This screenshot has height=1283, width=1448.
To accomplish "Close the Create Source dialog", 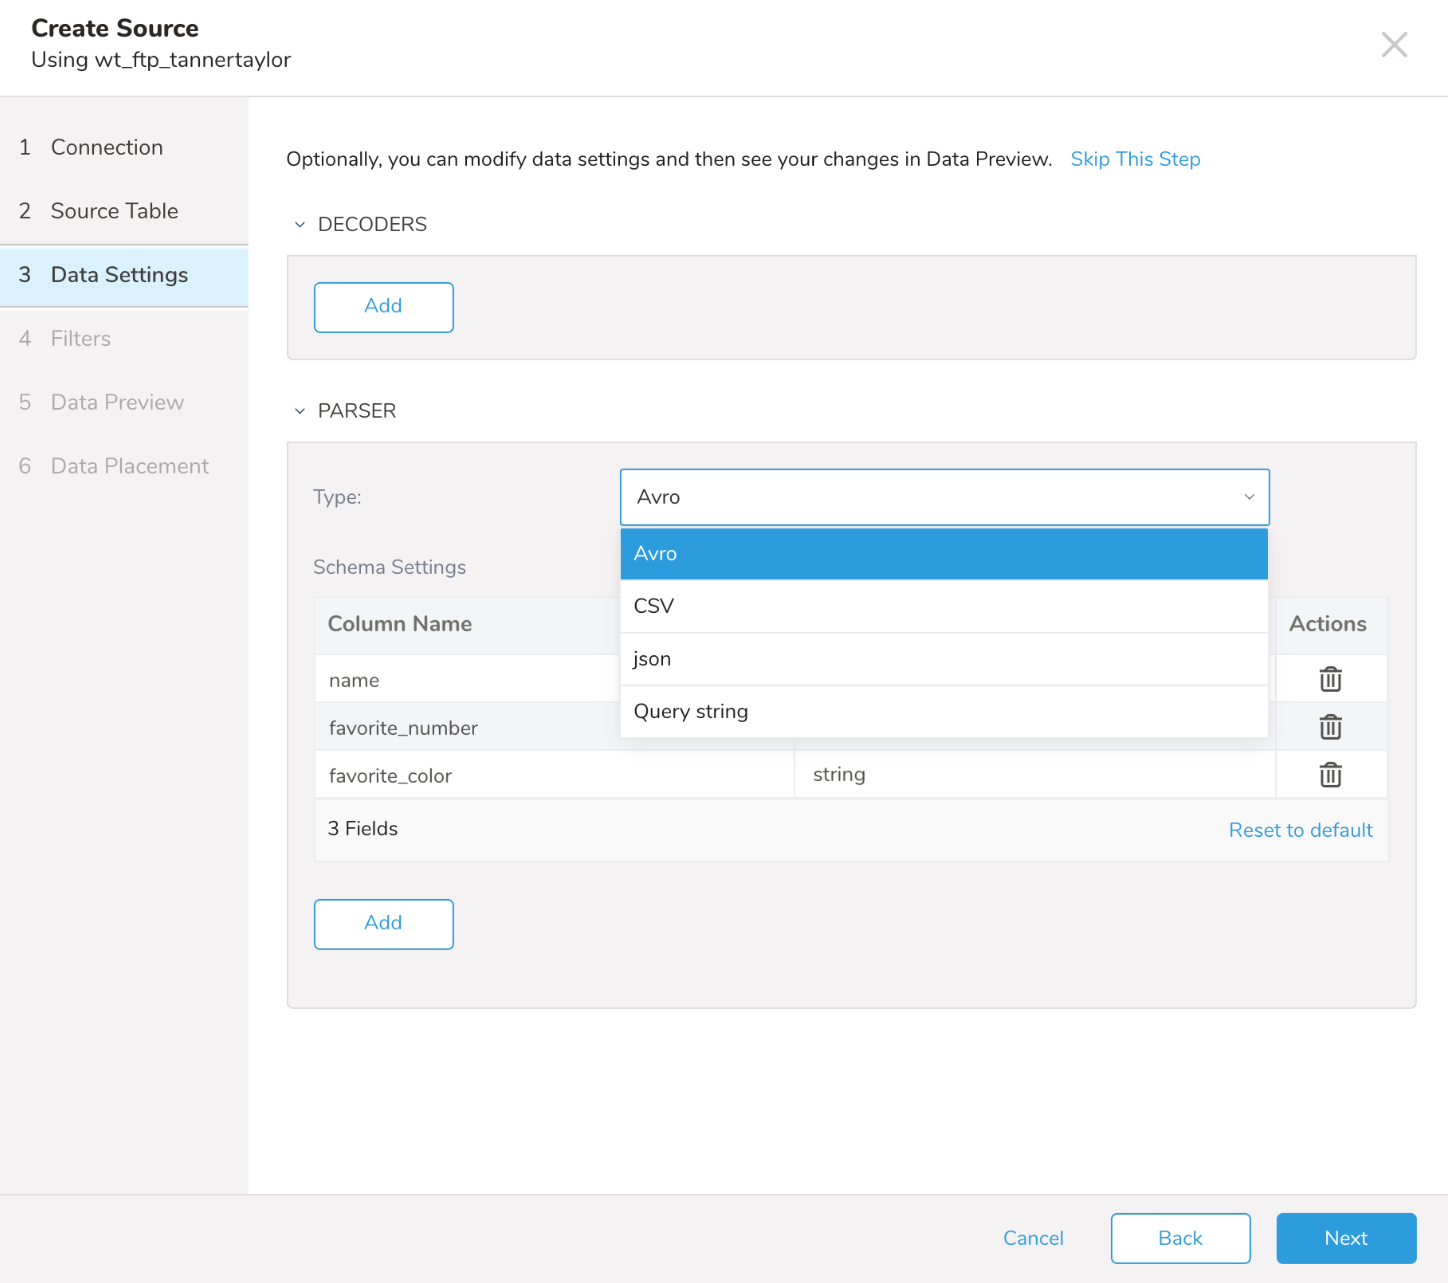I will tap(1394, 45).
